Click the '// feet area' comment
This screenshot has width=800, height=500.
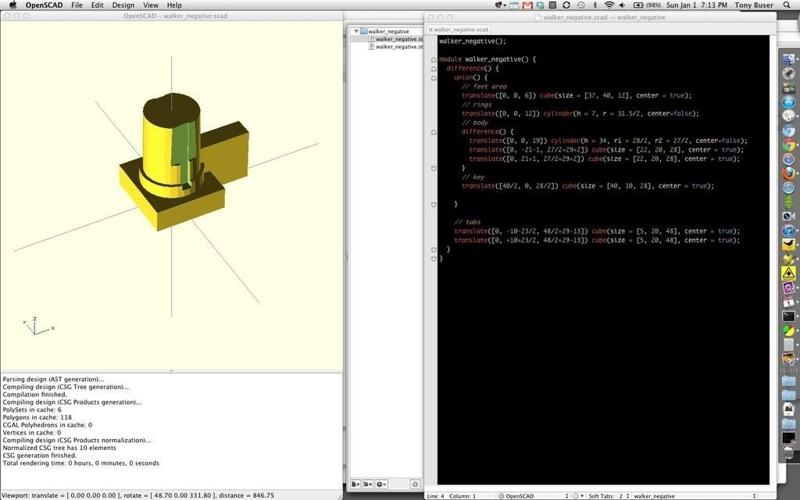point(484,87)
